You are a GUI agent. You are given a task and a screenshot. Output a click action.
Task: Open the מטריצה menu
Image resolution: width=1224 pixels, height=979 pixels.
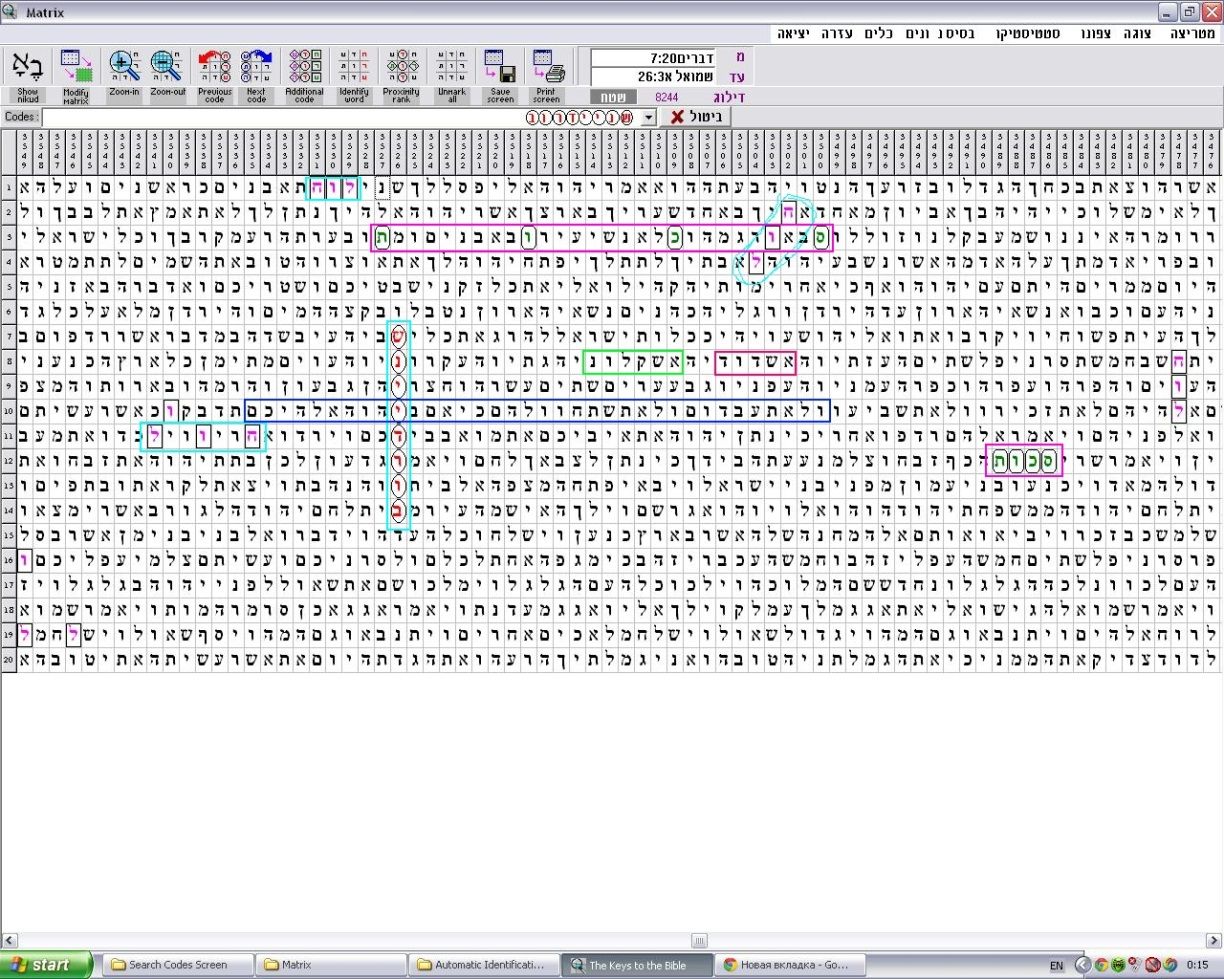pos(1192,33)
